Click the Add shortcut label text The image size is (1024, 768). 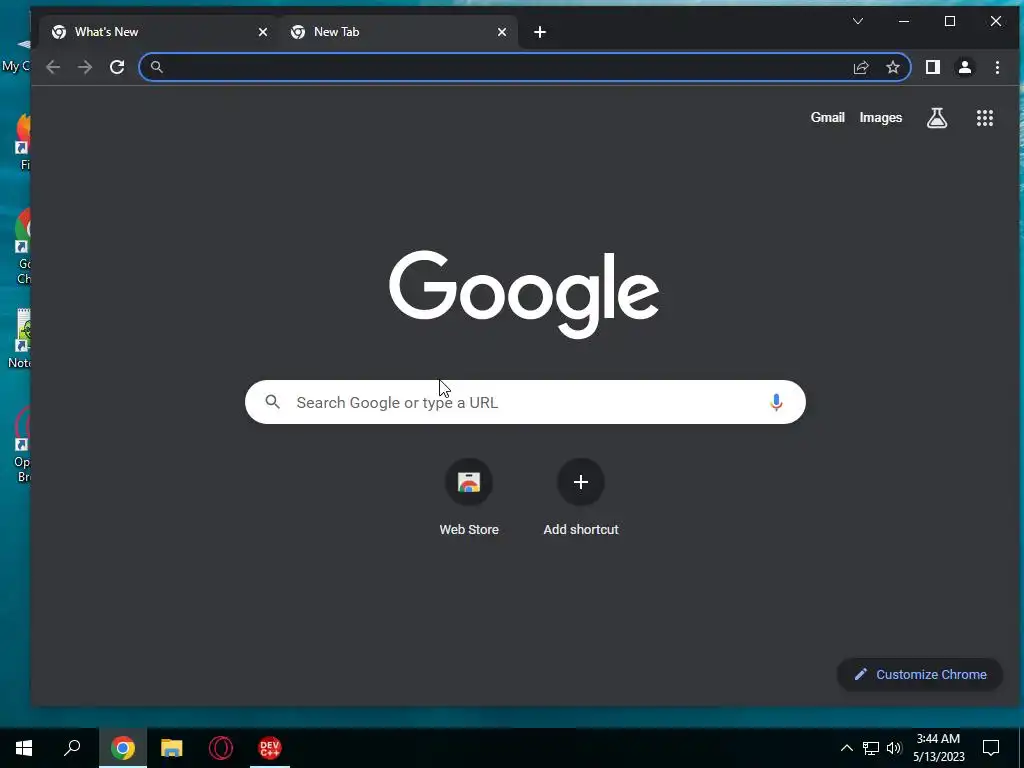(581, 530)
